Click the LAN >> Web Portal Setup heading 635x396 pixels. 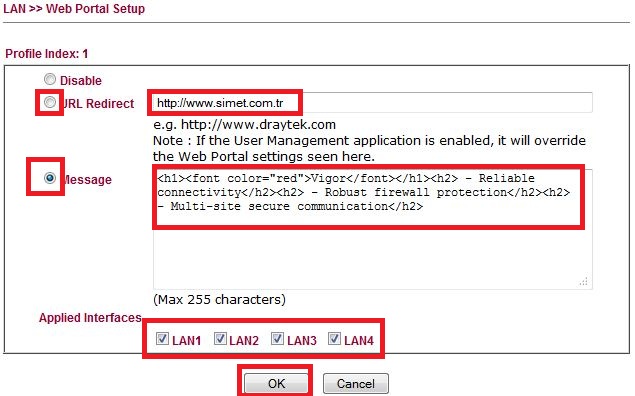point(74,9)
